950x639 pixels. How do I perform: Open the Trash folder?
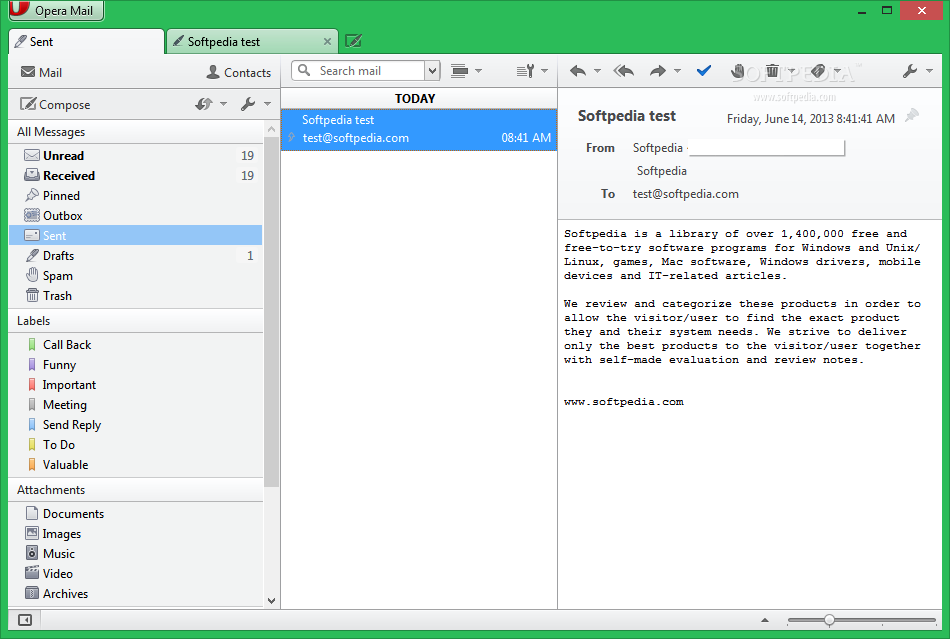[x=136, y=296]
